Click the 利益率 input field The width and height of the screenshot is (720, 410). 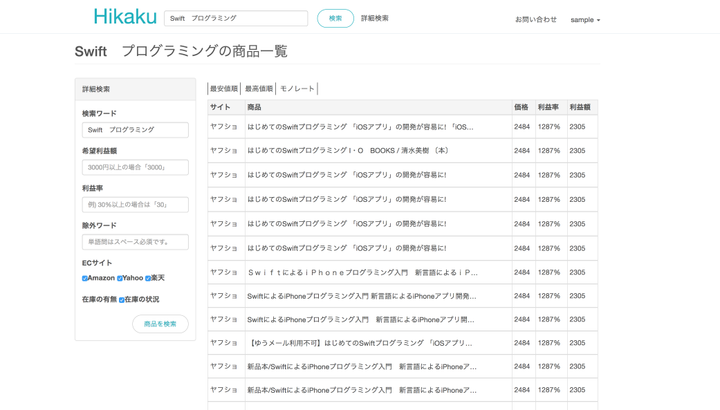[x=135, y=204]
